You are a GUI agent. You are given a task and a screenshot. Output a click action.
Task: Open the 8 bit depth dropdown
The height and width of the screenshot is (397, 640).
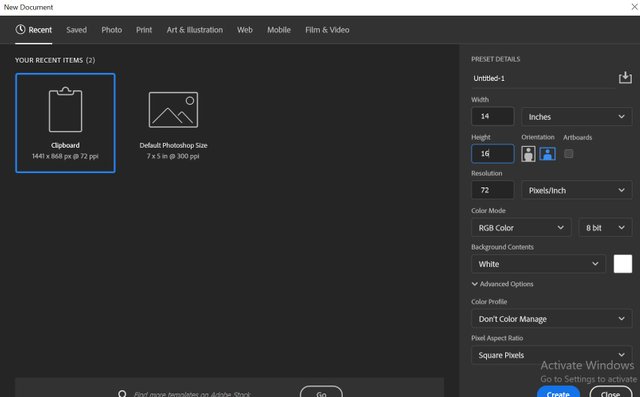(x=605, y=228)
